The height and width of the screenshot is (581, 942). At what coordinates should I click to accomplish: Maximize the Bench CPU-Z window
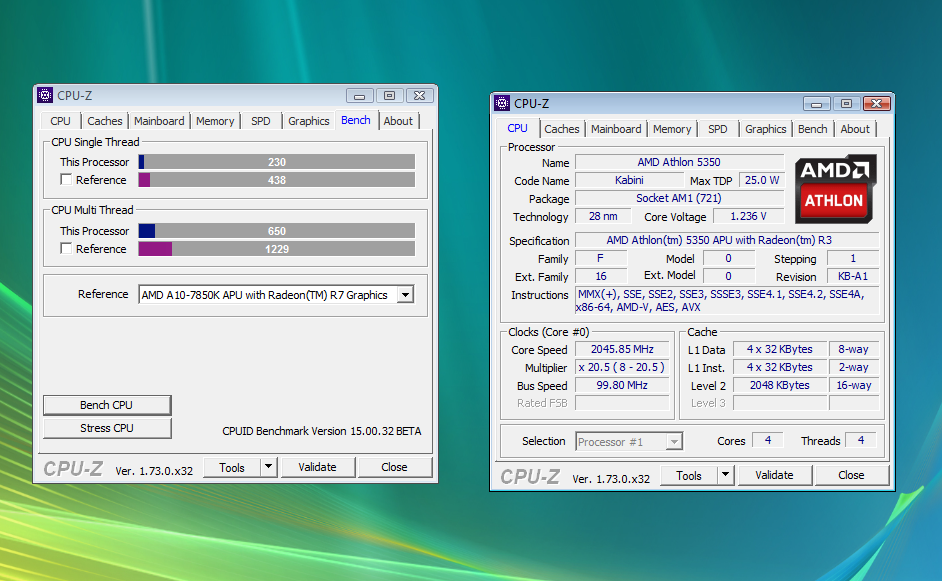389,96
